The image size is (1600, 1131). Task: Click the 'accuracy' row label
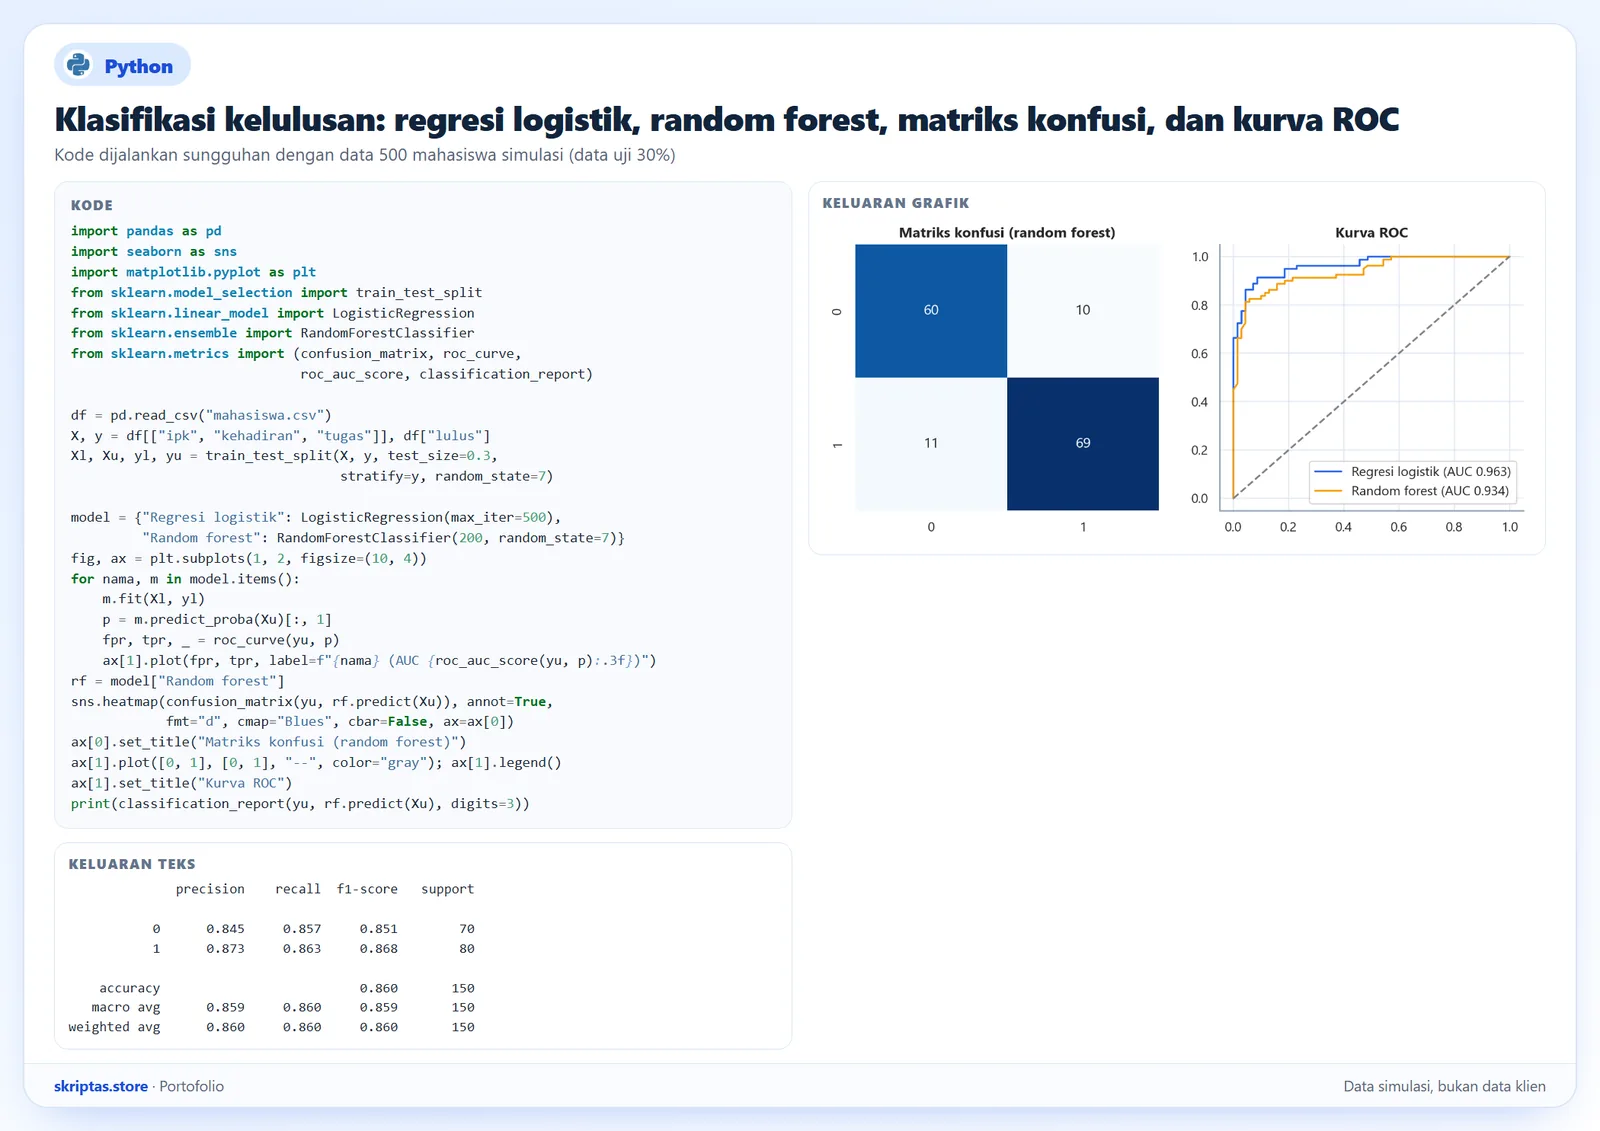(x=129, y=988)
